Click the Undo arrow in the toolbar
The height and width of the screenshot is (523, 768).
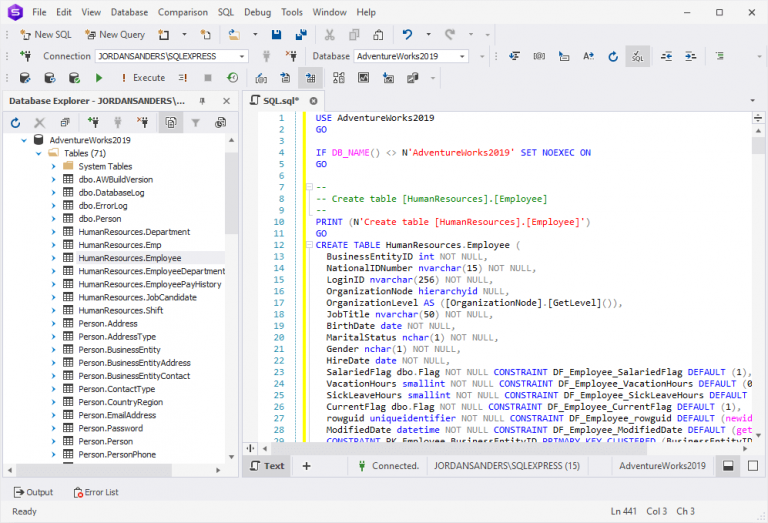click(x=406, y=34)
